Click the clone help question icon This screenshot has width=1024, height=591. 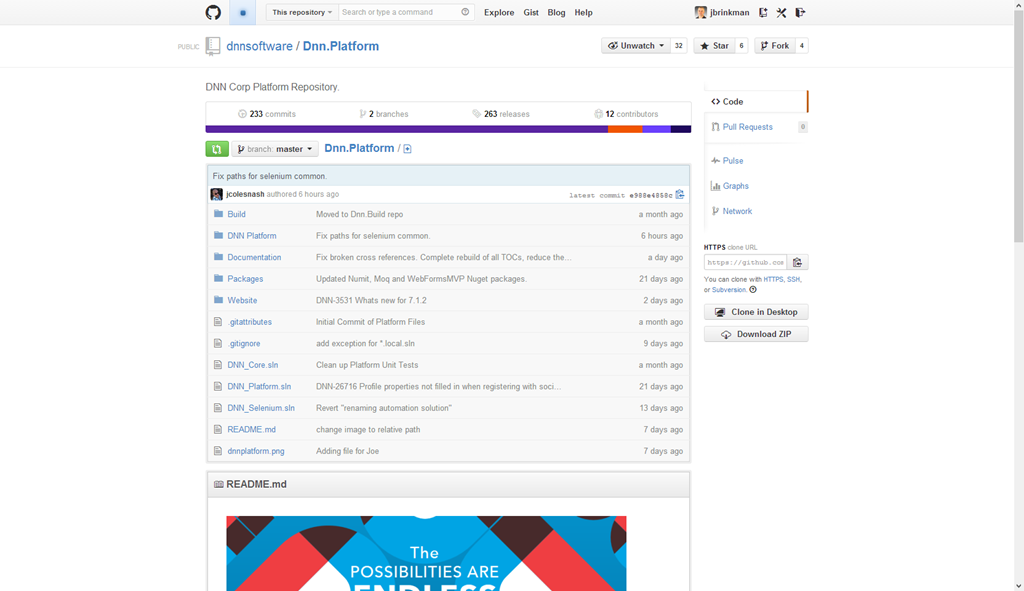tap(753, 290)
